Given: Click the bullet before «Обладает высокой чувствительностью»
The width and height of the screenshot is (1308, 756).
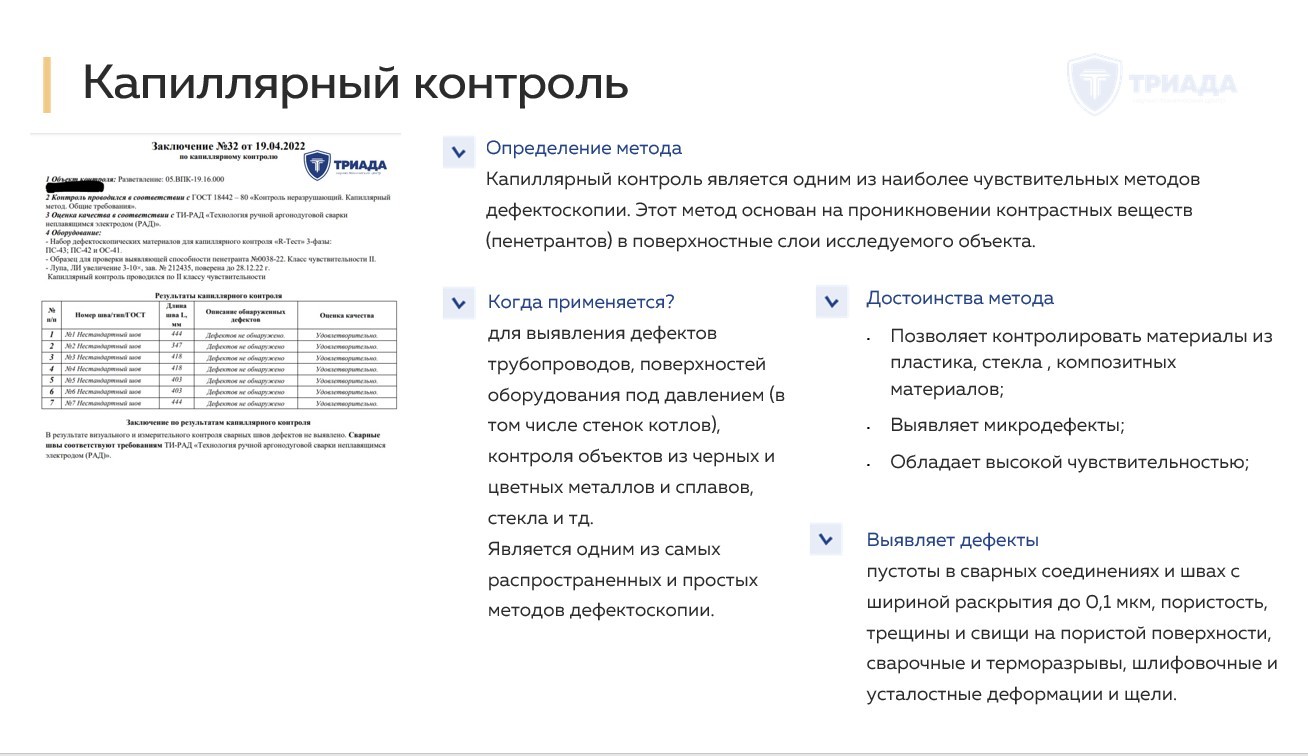Looking at the screenshot, I should pos(867,465).
